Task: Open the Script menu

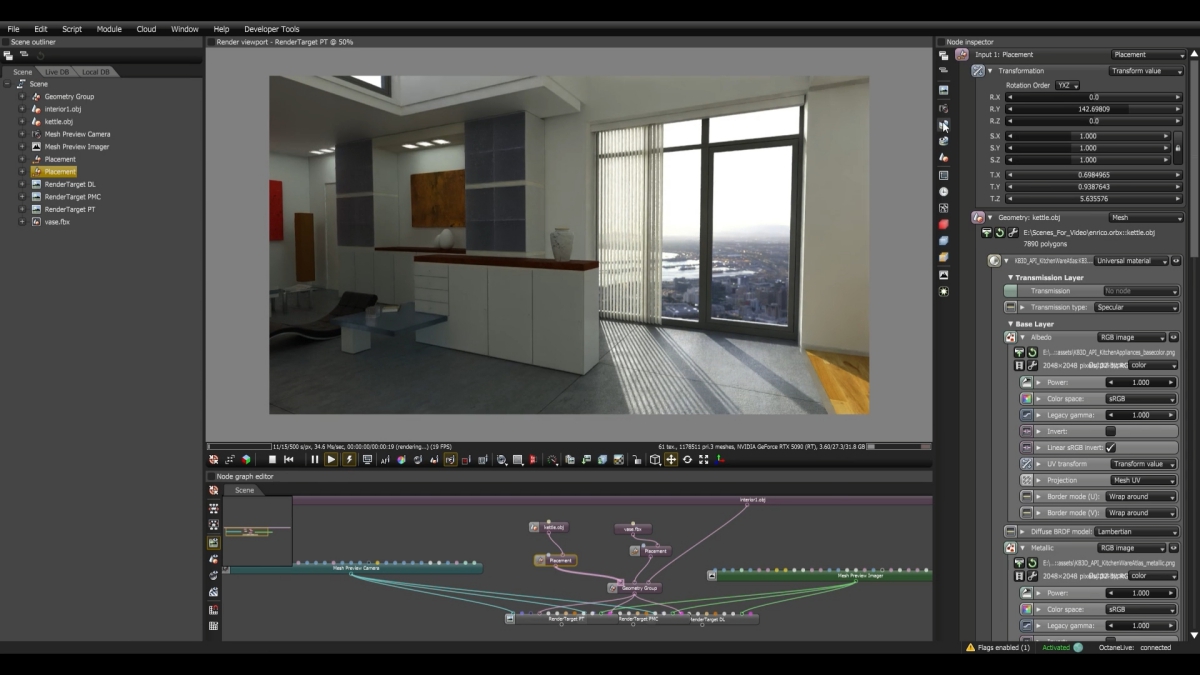Action: 72,29
